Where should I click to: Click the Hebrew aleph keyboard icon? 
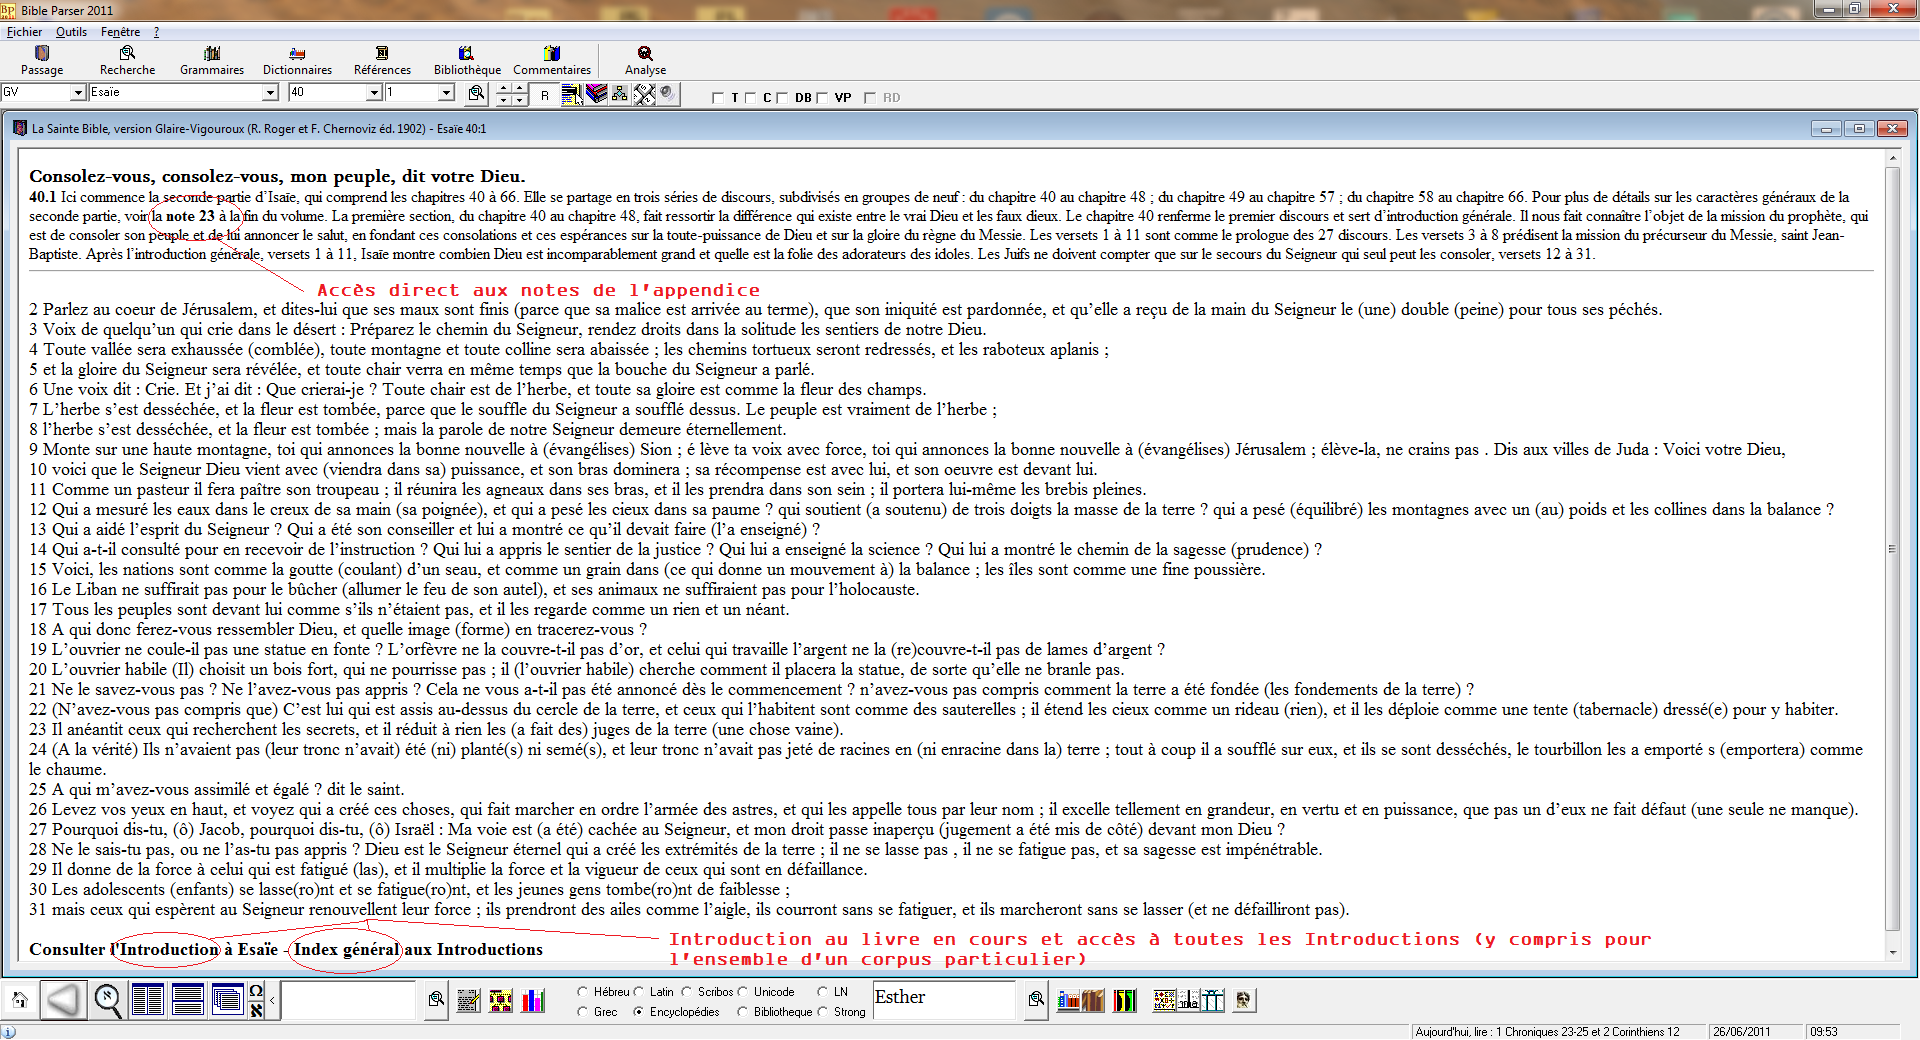(x=256, y=1009)
